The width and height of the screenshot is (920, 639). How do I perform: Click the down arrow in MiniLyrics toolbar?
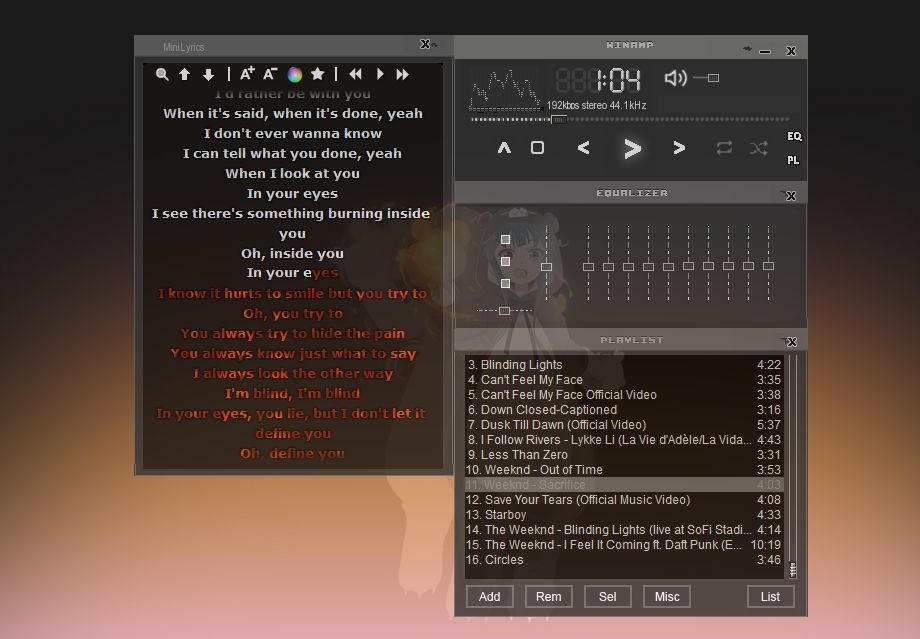coord(208,75)
